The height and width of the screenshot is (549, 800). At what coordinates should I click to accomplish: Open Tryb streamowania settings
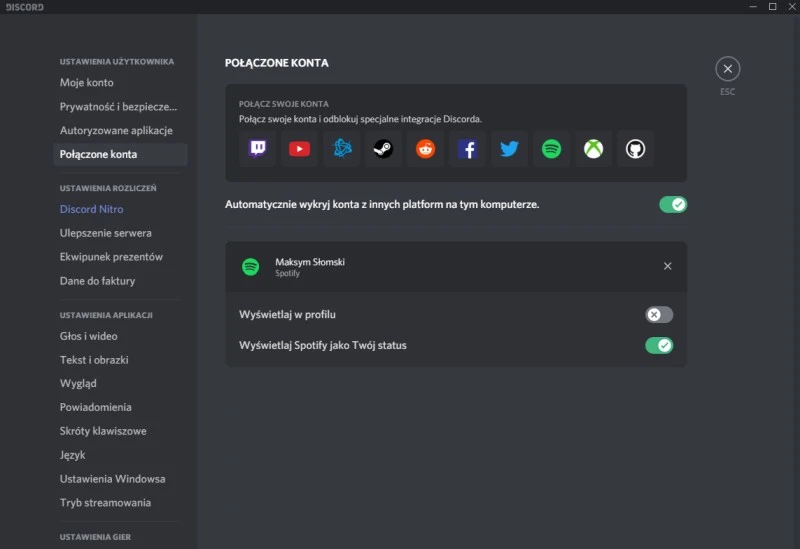[x=120, y=503]
